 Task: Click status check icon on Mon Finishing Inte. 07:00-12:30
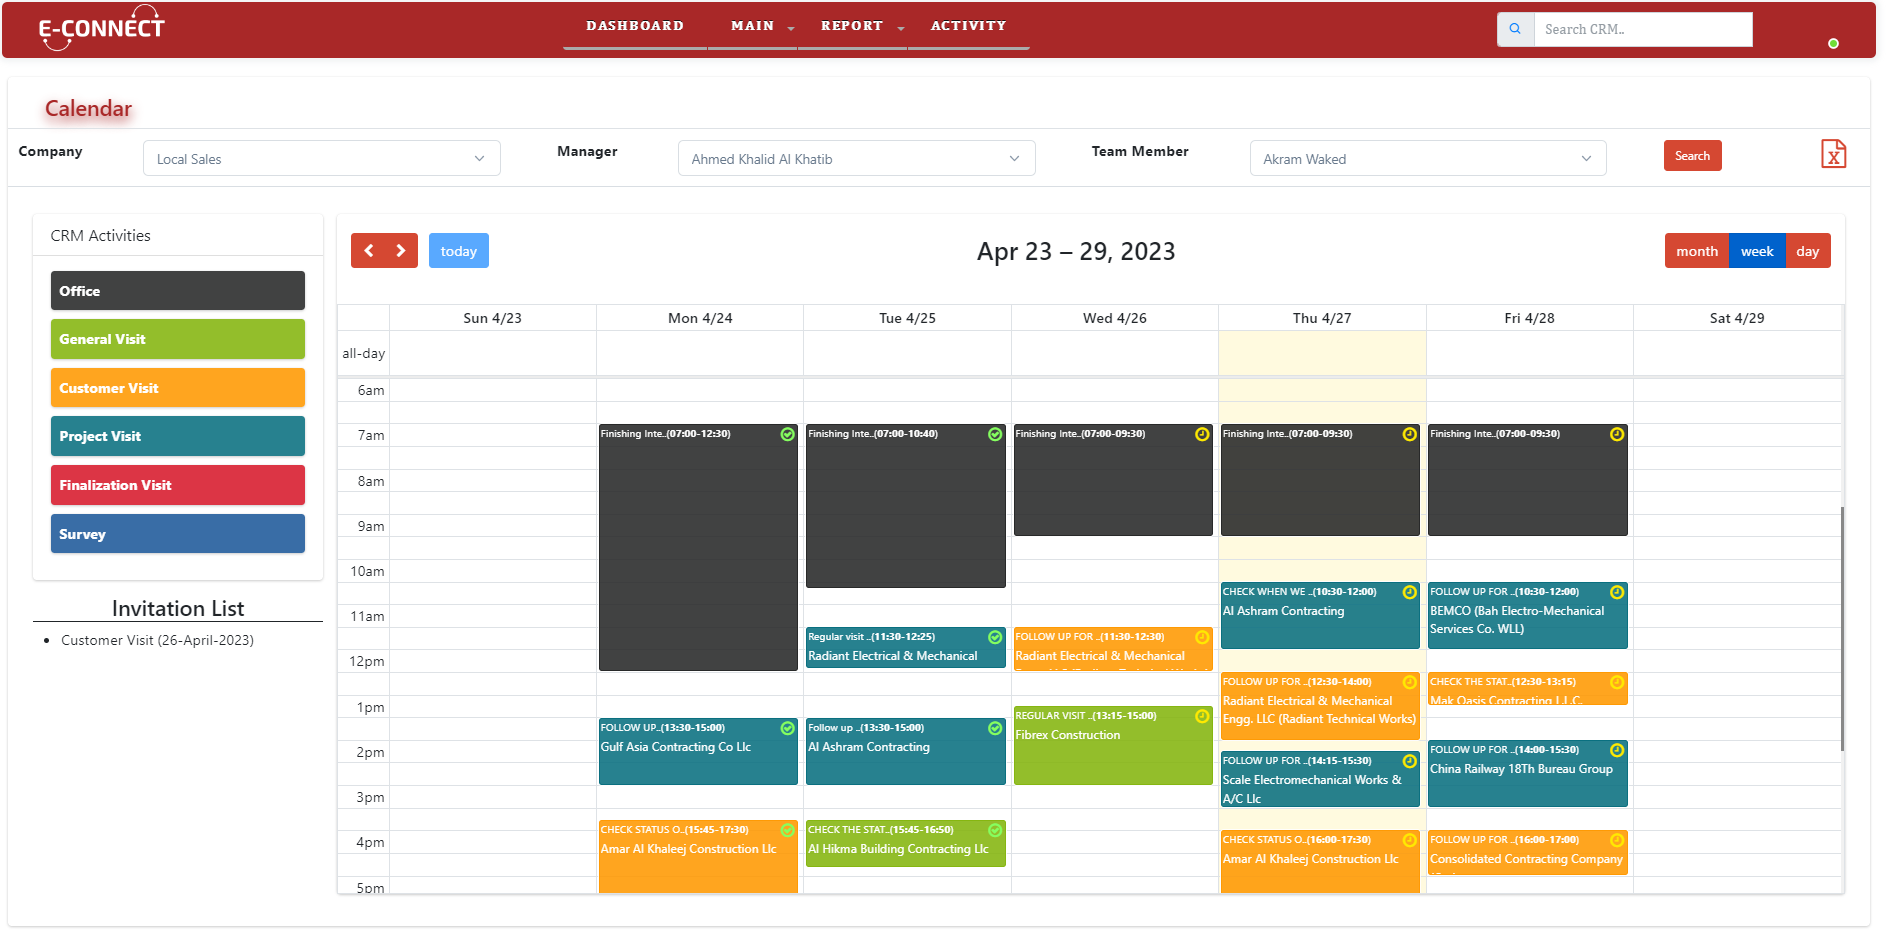click(x=788, y=434)
